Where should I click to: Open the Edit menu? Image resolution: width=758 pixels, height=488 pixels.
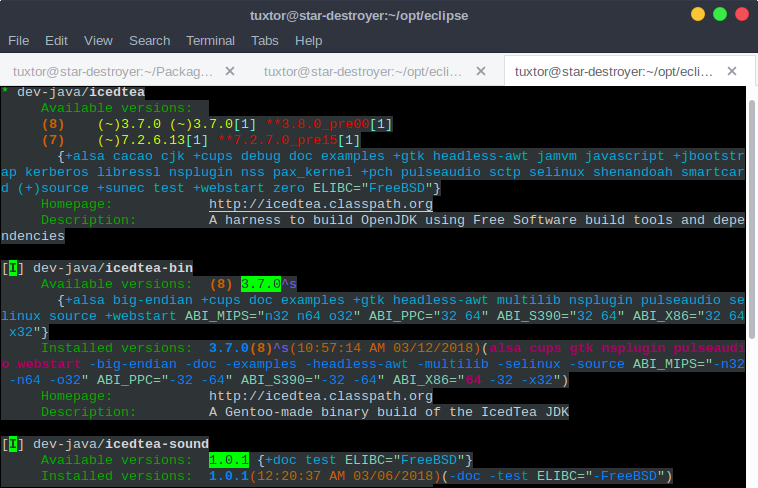(x=56, y=41)
